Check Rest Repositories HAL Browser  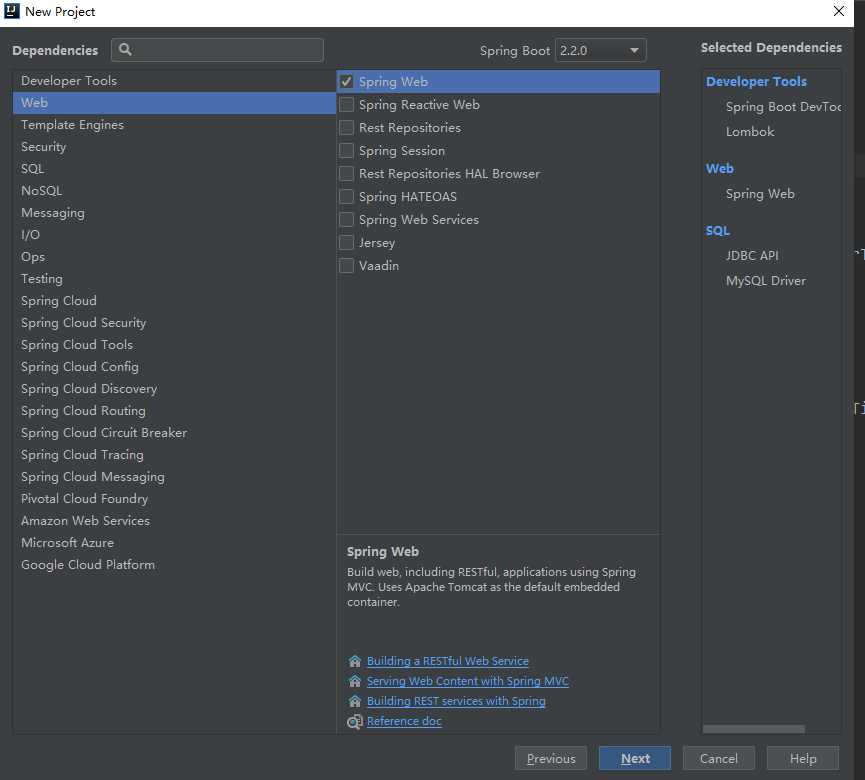(346, 173)
